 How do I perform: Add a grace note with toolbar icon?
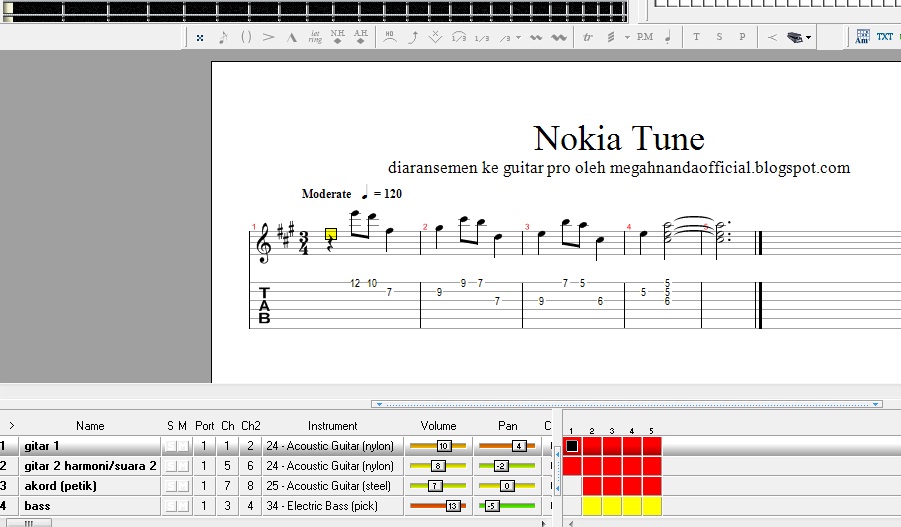[x=223, y=38]
